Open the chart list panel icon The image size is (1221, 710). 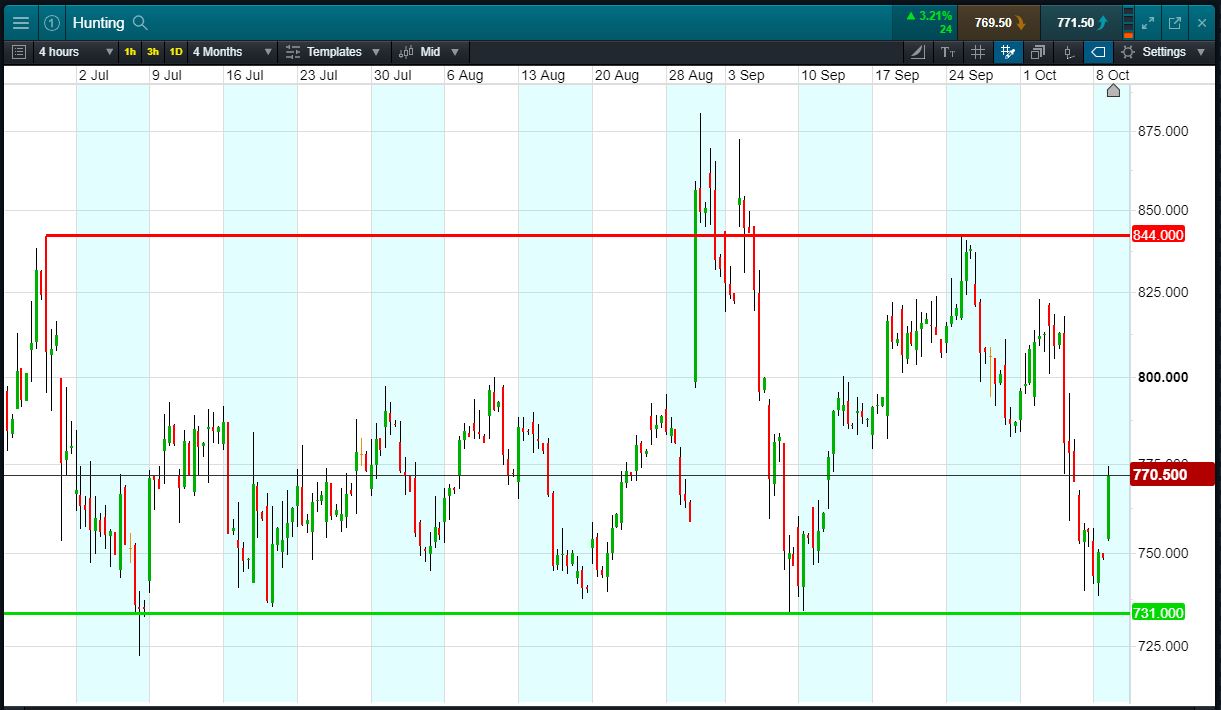click(x=18, y=52)
